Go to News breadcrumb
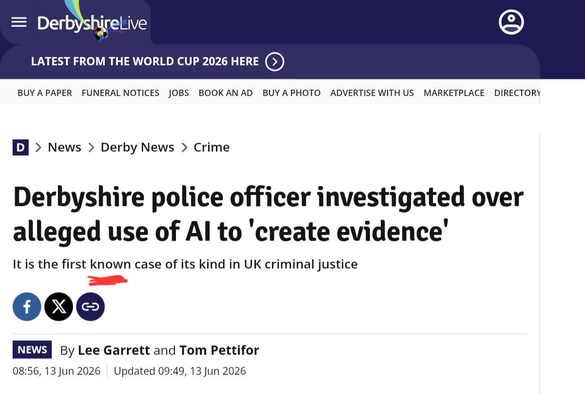The height and width of the screenshot is (394, 585). point(65,147)
